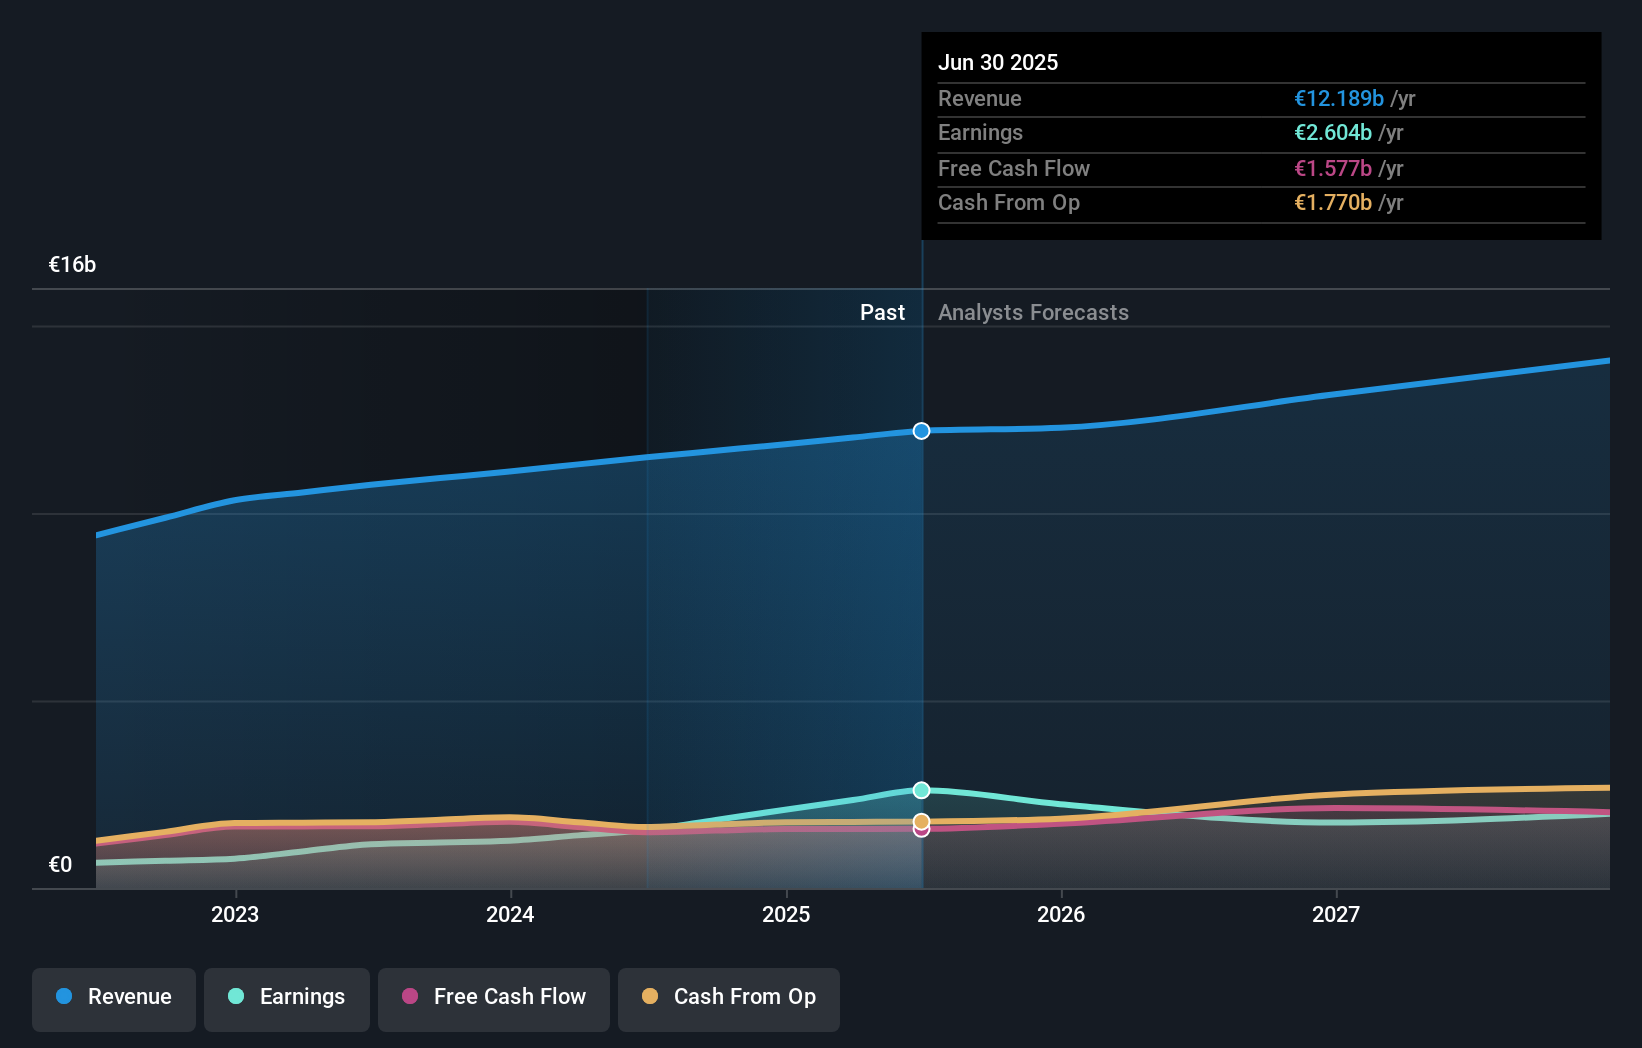The image size is (1642, 1048).
Task: Click the vertical forecast divider line
Action: 921,600
